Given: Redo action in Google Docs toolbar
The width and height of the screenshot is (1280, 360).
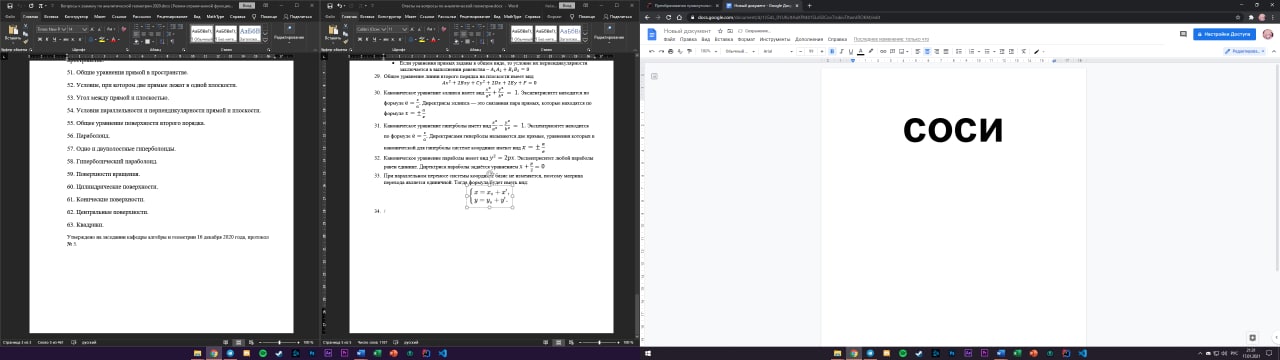Looking at the screenshot, I should tap(661, 51).
